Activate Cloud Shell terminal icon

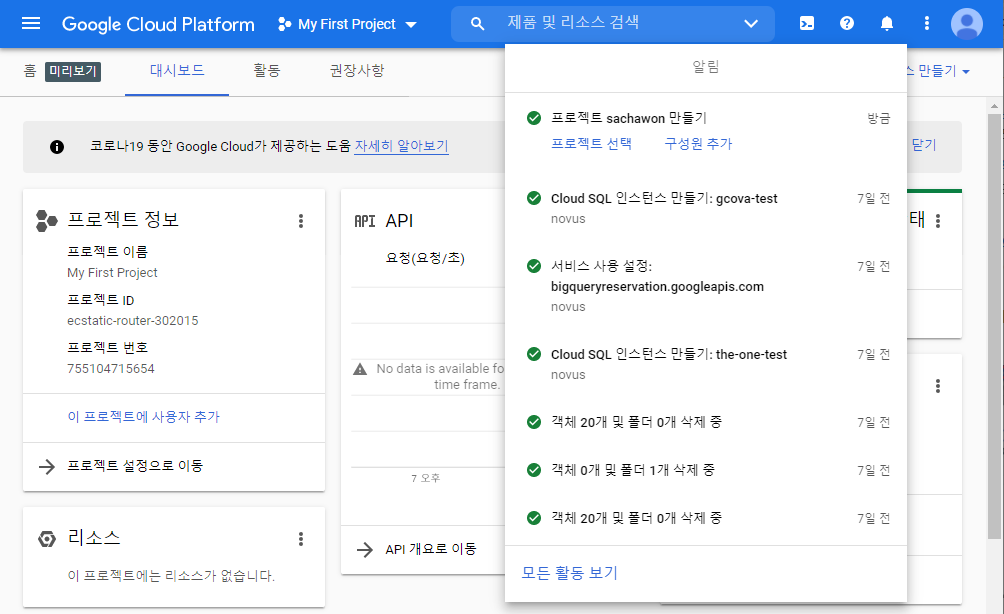pos(807,24)
